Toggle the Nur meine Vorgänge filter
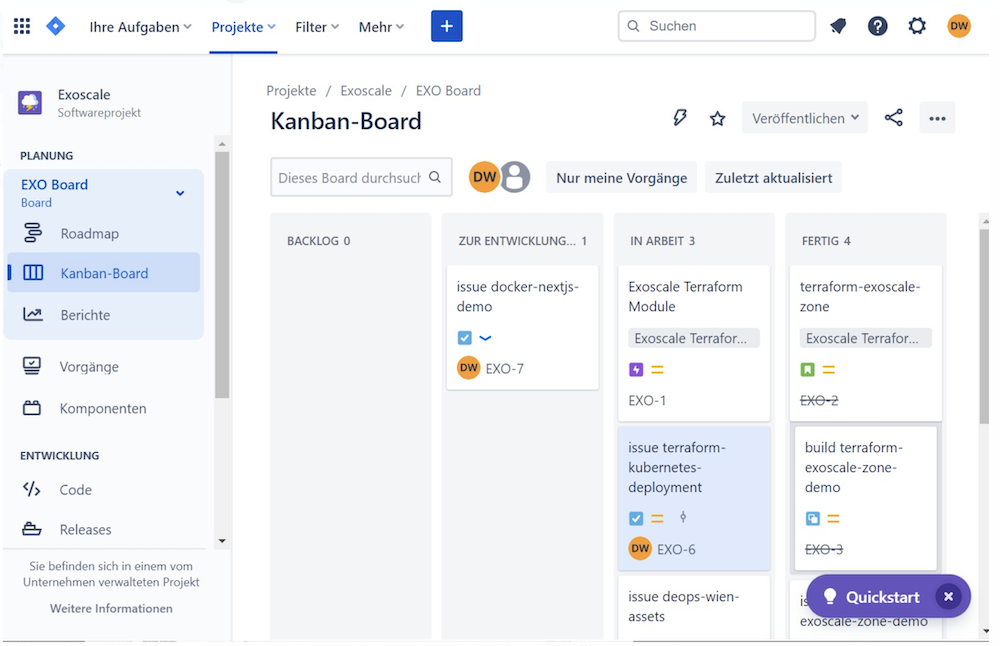Viewport: 1000px width, 646px height. tap(621, 178)
